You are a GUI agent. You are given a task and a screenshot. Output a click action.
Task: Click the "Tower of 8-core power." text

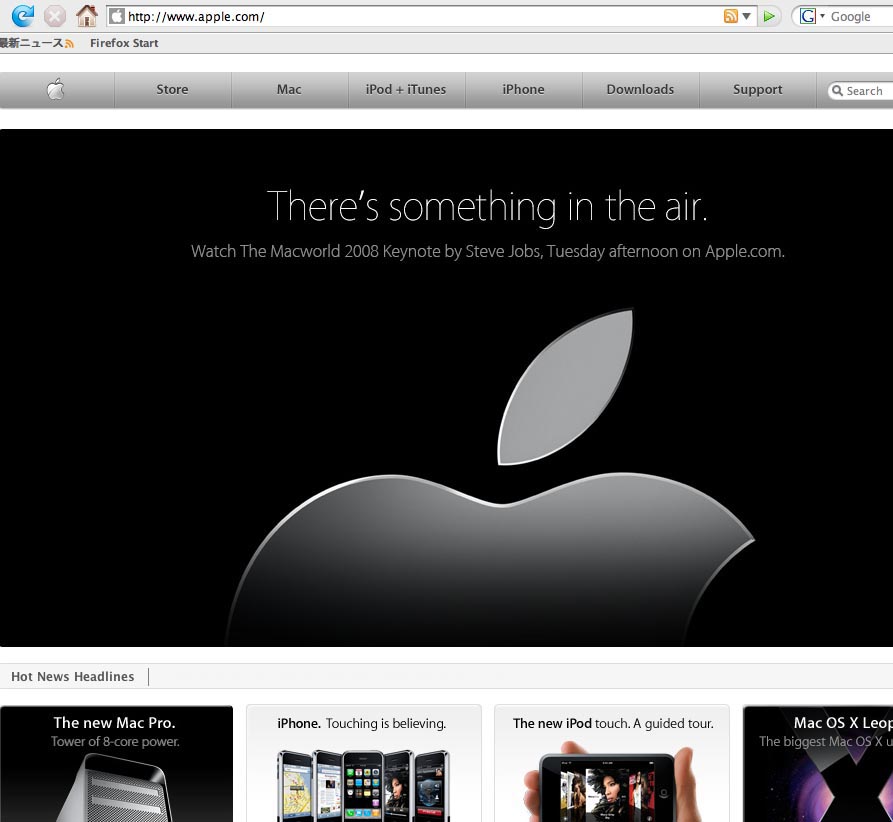(x=115, y=741)
